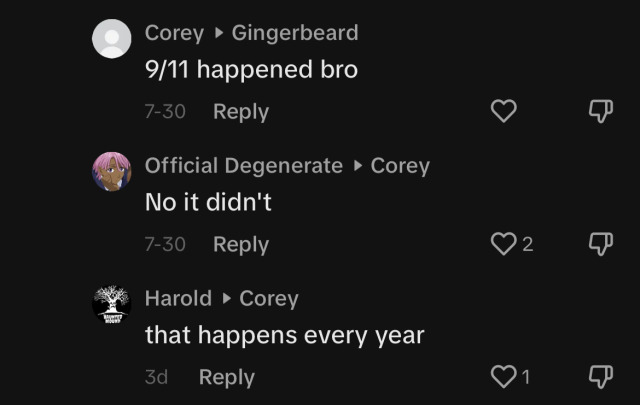Like Corey's "9/11 happened bro" comment

click(504, 112)
